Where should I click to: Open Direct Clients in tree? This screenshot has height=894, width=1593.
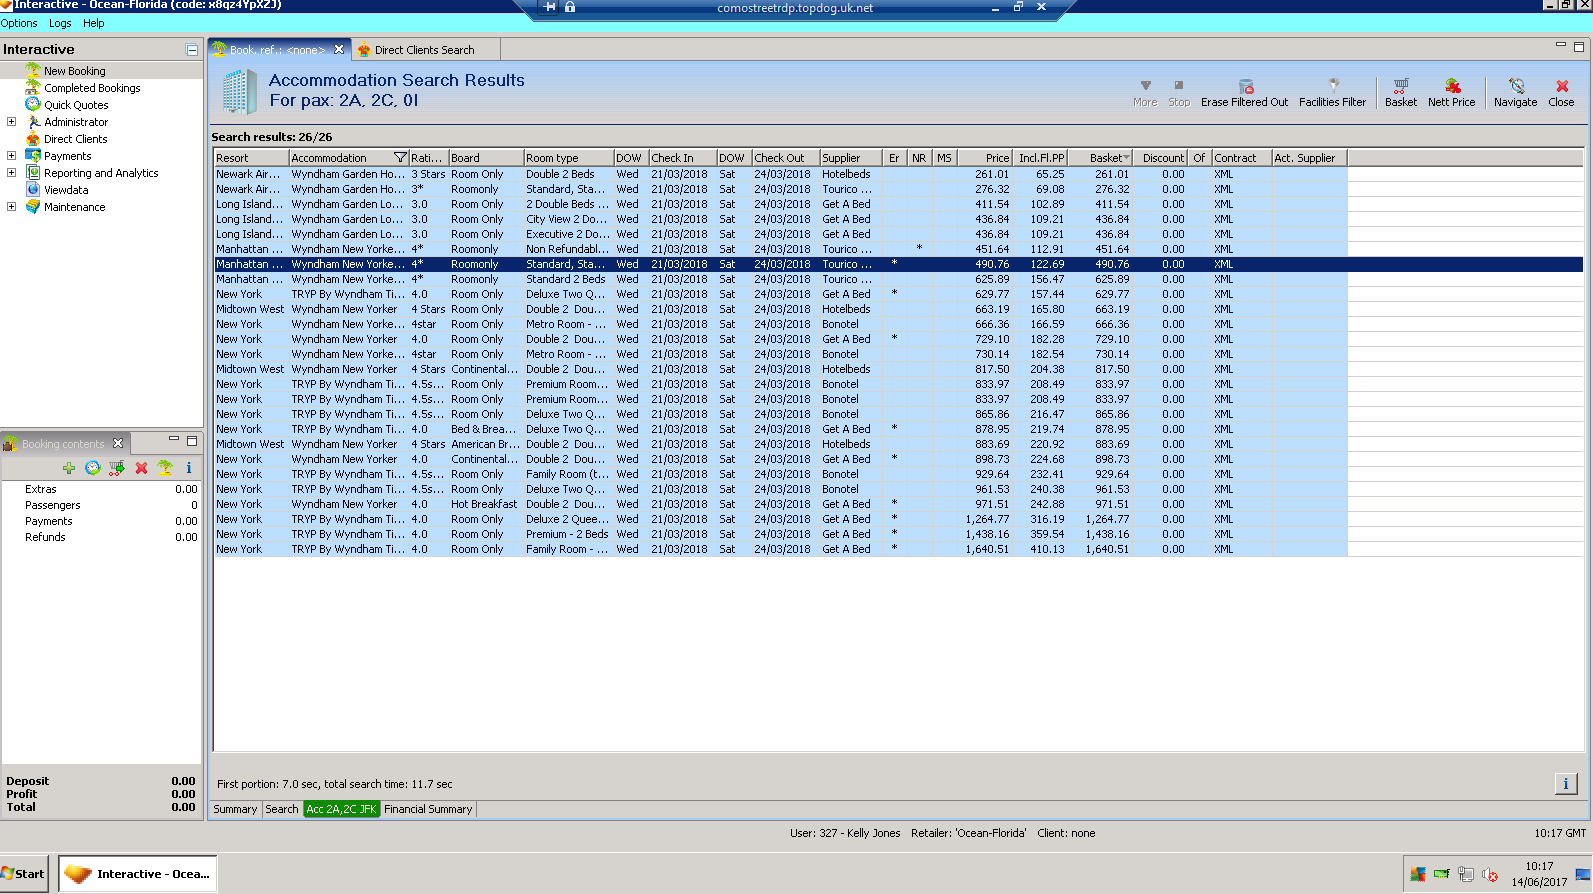pos(75,139)
